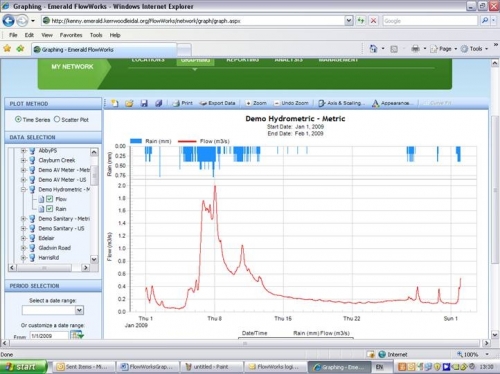
Task: Expand Demo Sanitary - US node
Action: [23, 228]
